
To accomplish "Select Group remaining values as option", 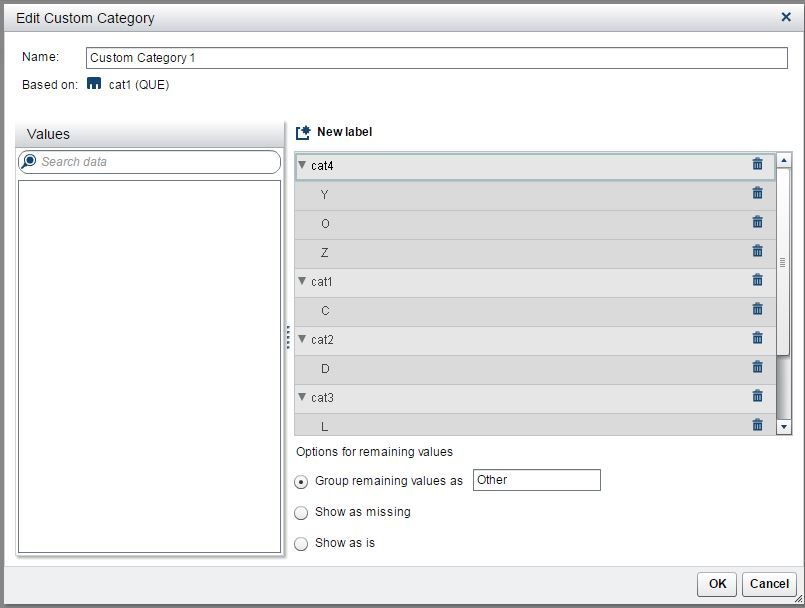I will (302, 482).
